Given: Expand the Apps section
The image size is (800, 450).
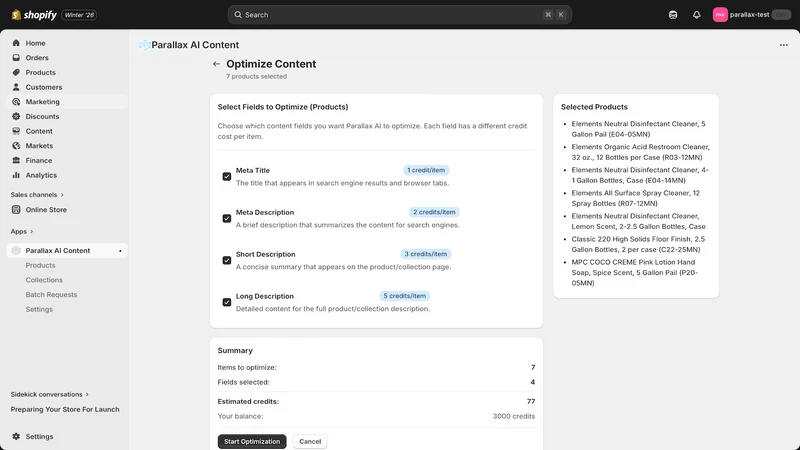Looking at the screenshot, I should click(x=22, y=232).
